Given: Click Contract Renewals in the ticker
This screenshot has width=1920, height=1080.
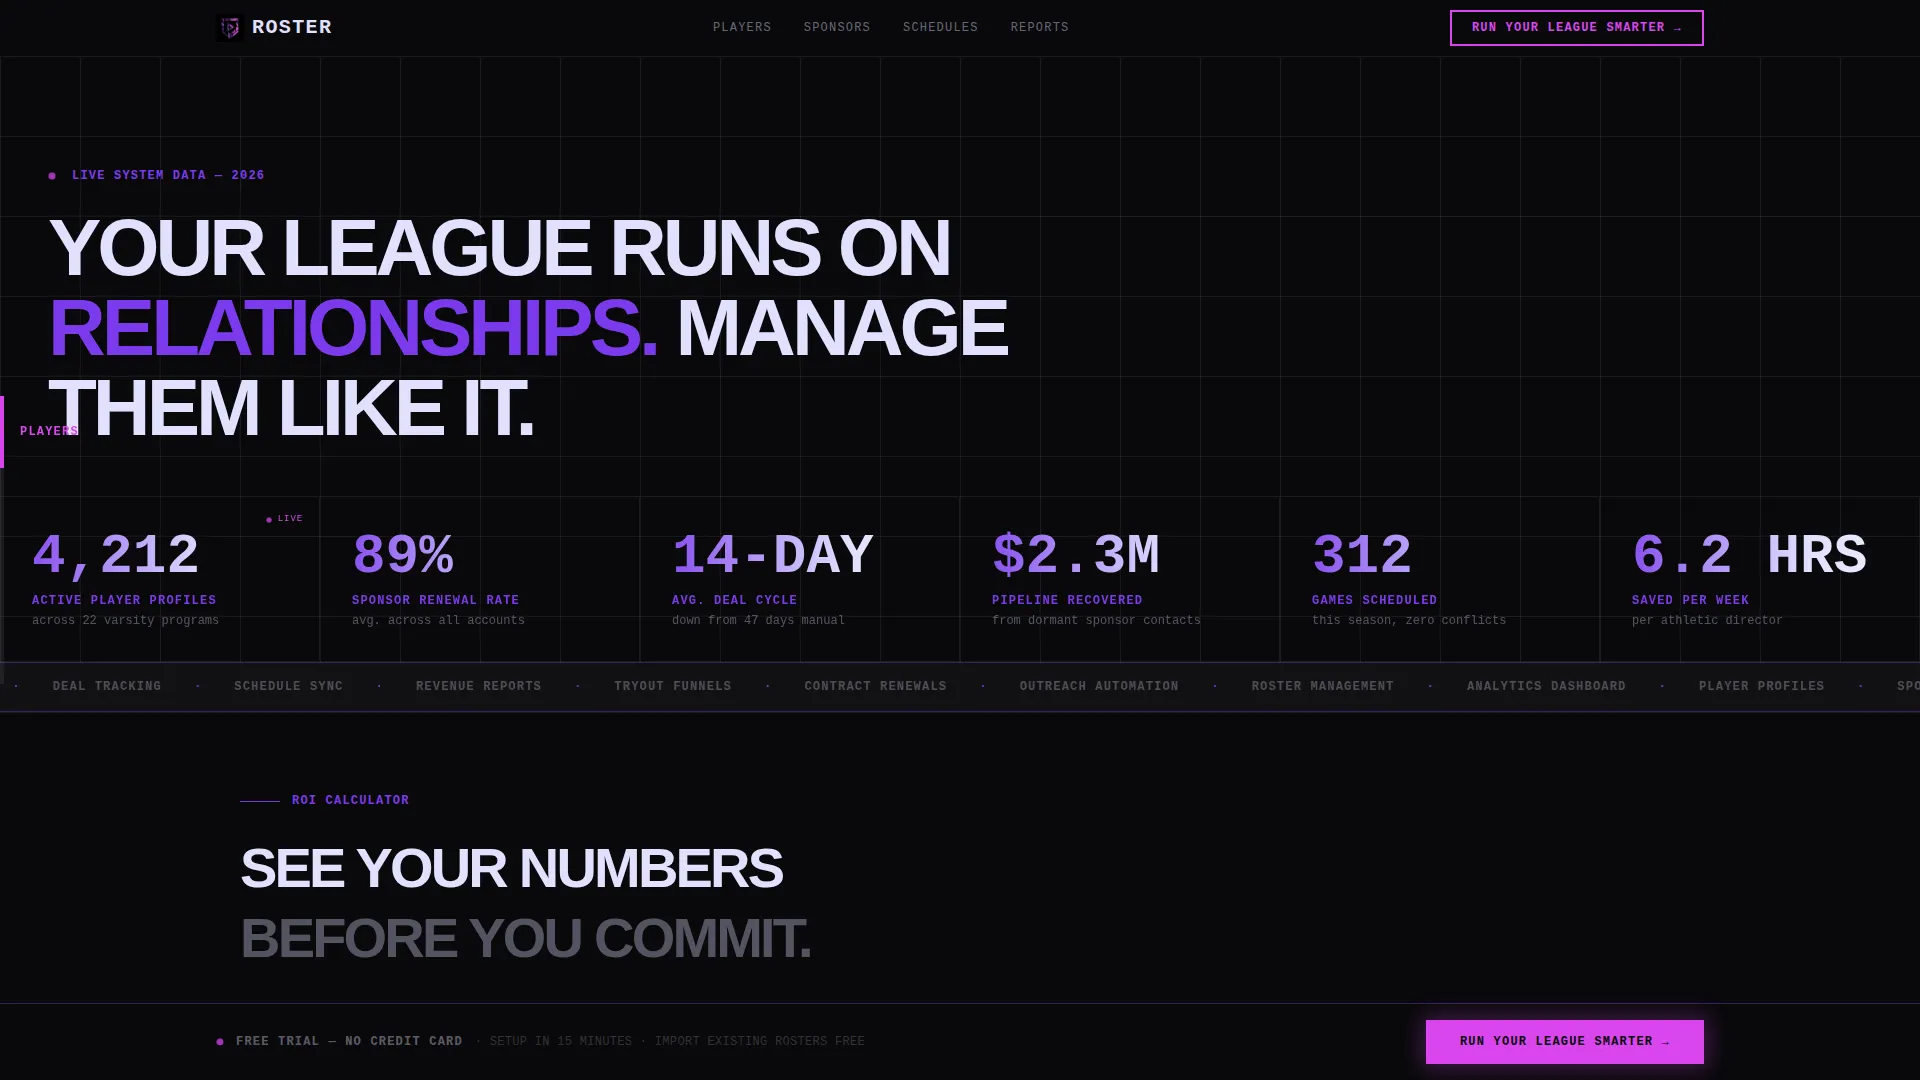Looking at the screenshot, I should pos(875,687).
